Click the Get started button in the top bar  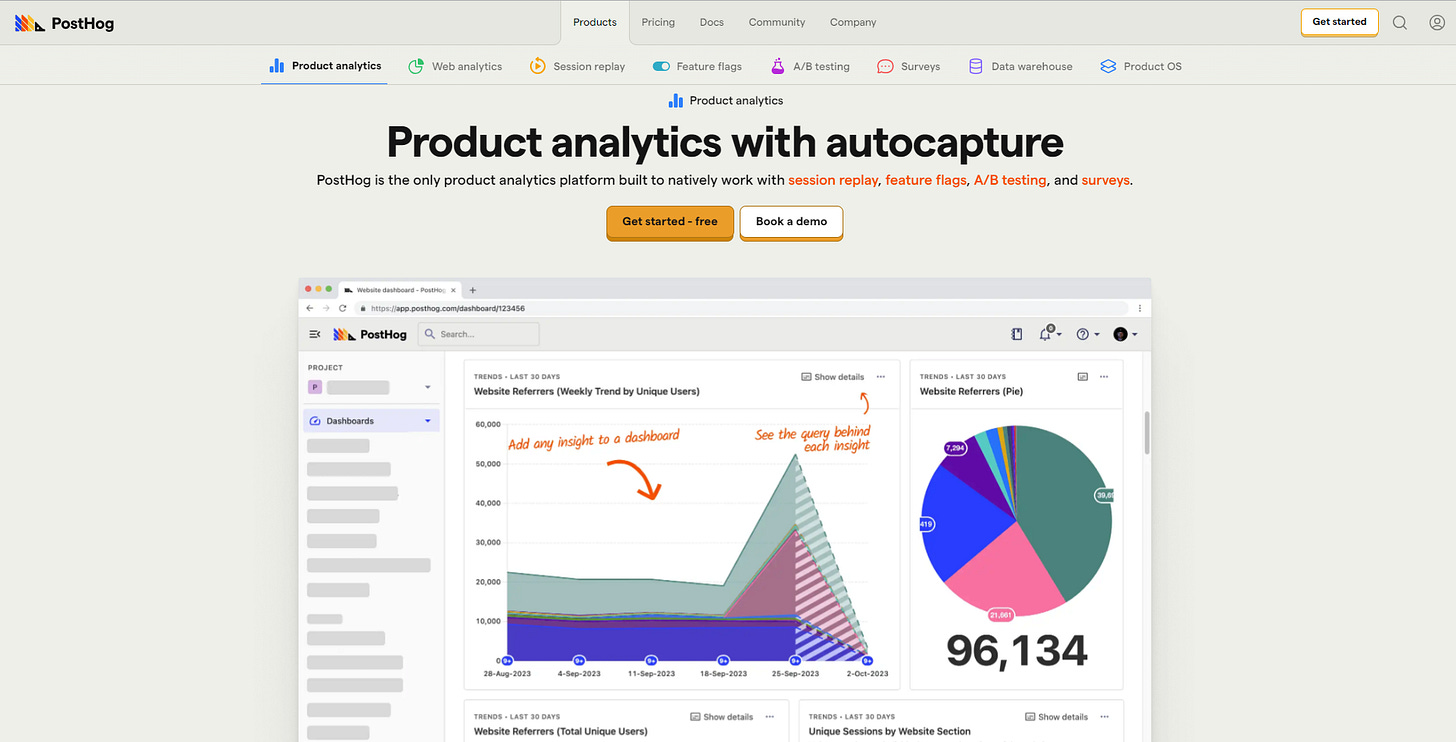point(1339,22)
